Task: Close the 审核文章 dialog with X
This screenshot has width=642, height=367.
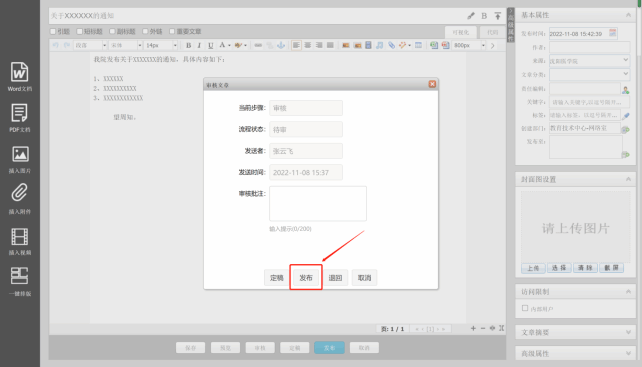Action: tap(432, 84)
